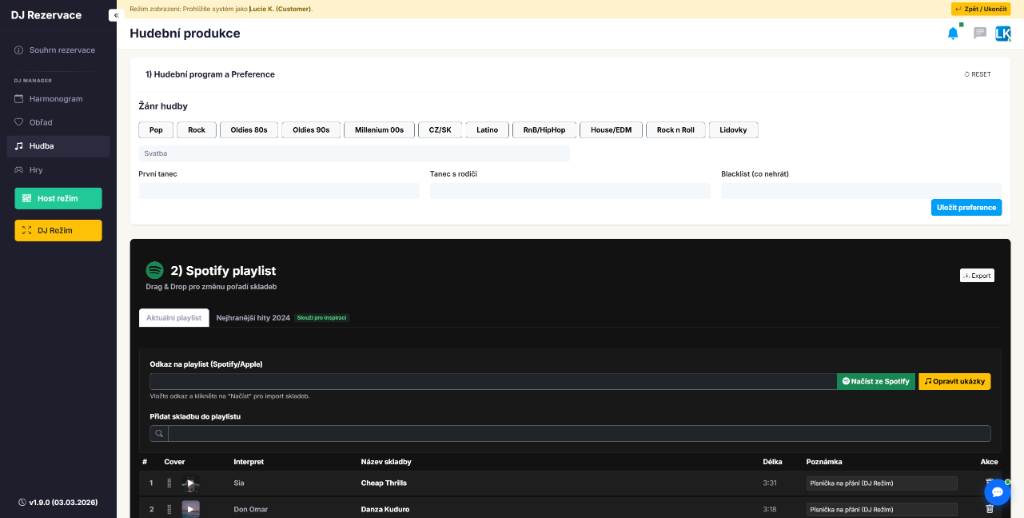
Task: Toggle the Millenium 00s genre
Action: click(379, 130)
